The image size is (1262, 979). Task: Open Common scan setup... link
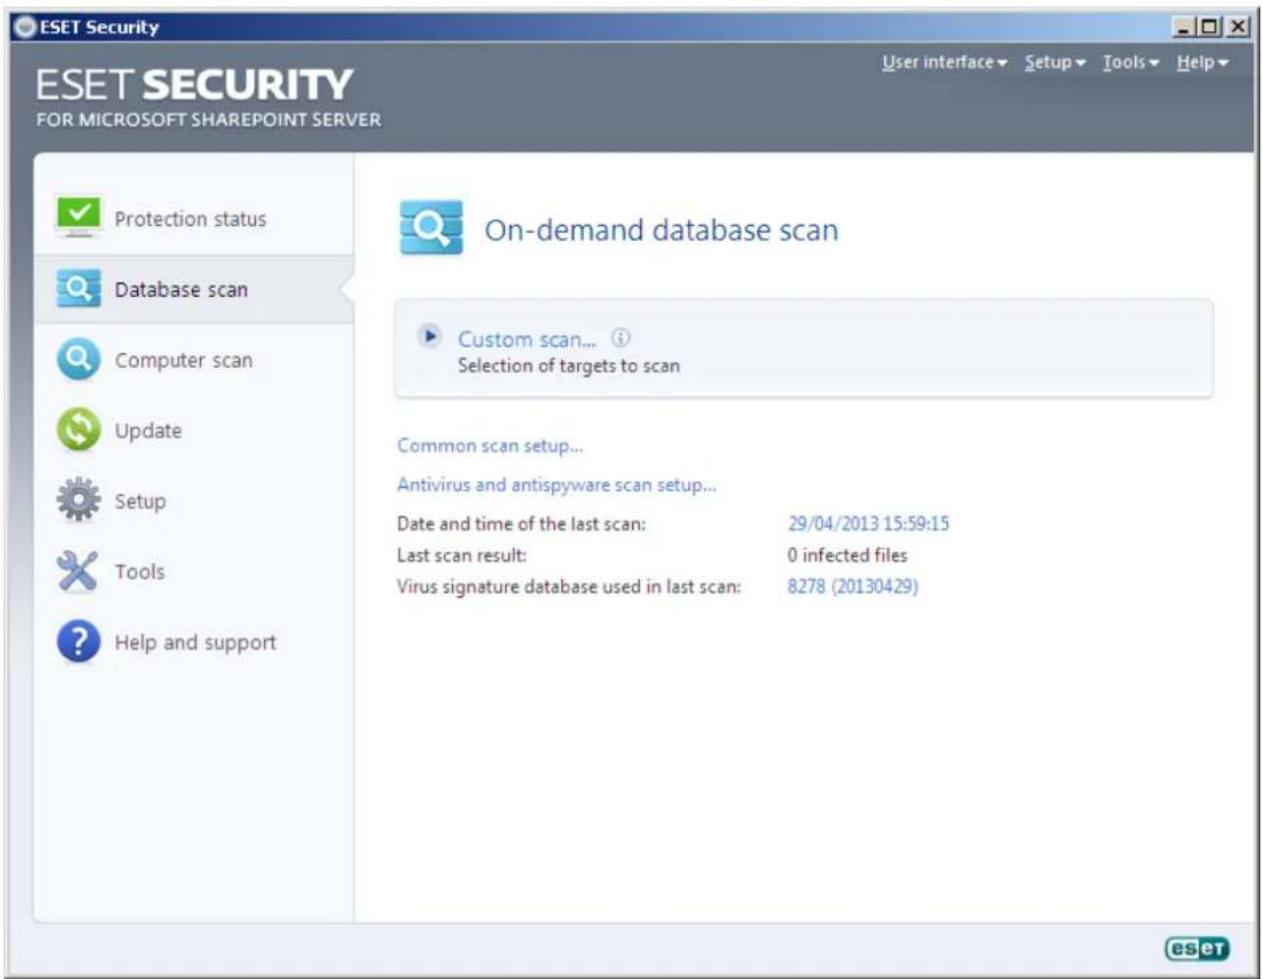[490, 446]
